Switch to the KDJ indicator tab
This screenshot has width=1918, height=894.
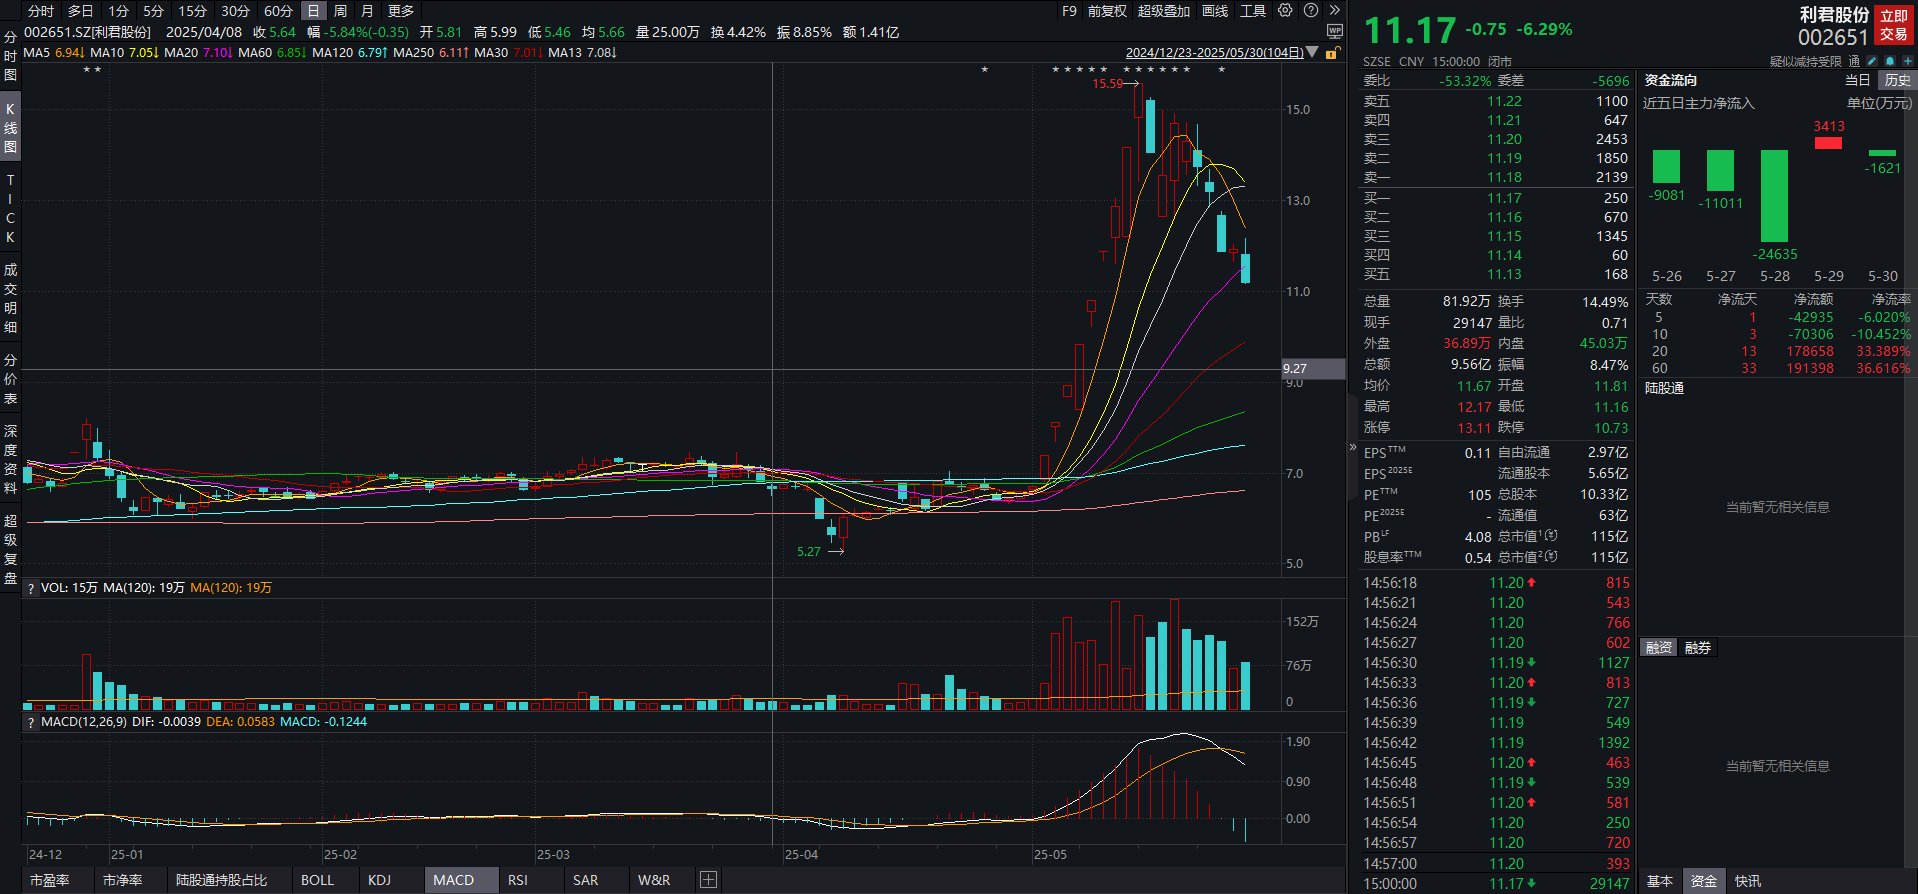coord(379,880)
